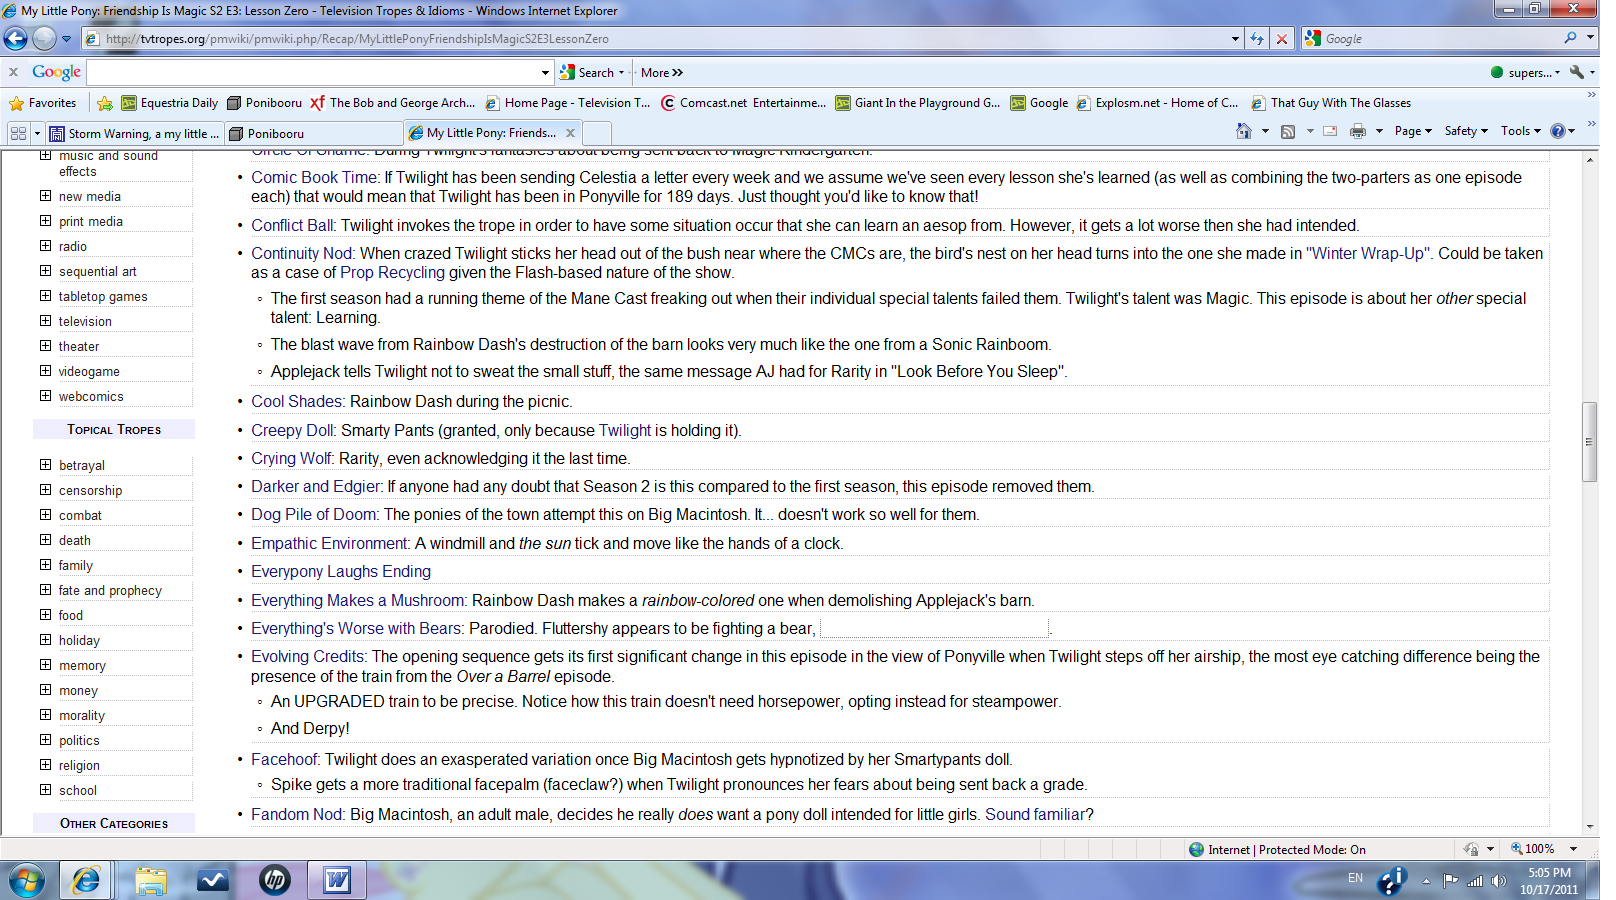Click the Help question mark icon
Screen dimensions: 1616x900
coord(1557,131)
